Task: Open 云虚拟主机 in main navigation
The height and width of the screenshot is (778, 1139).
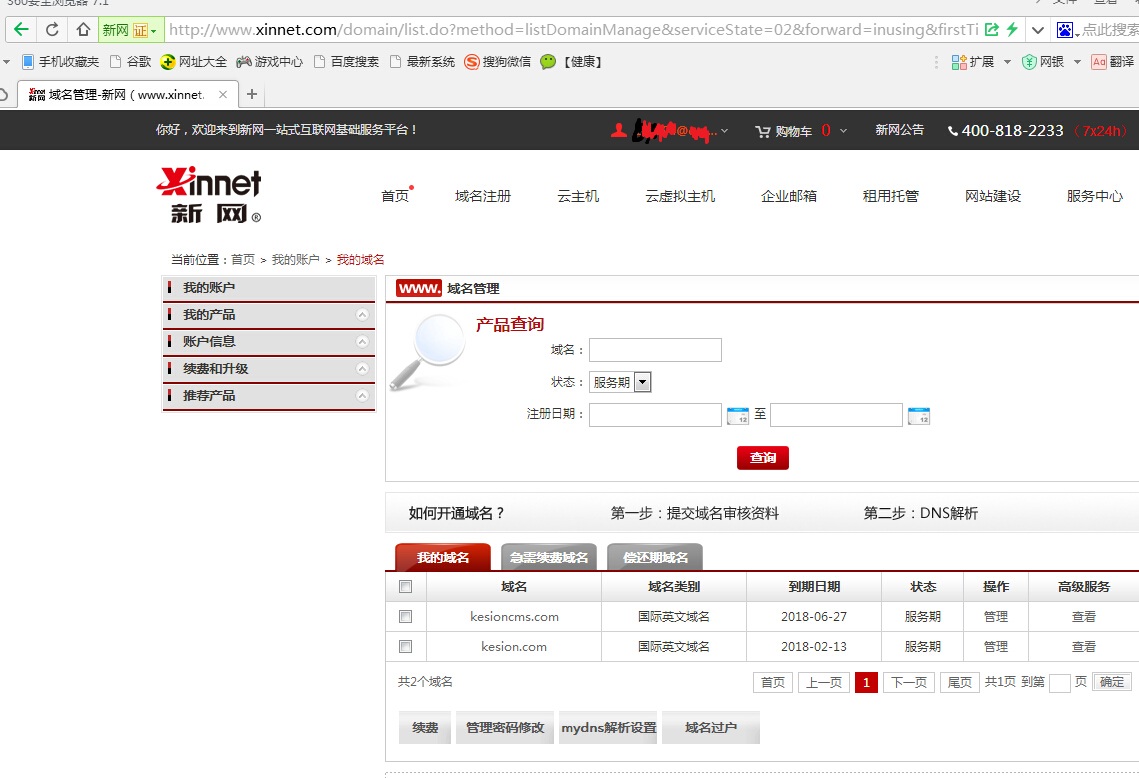Action: 680,196
